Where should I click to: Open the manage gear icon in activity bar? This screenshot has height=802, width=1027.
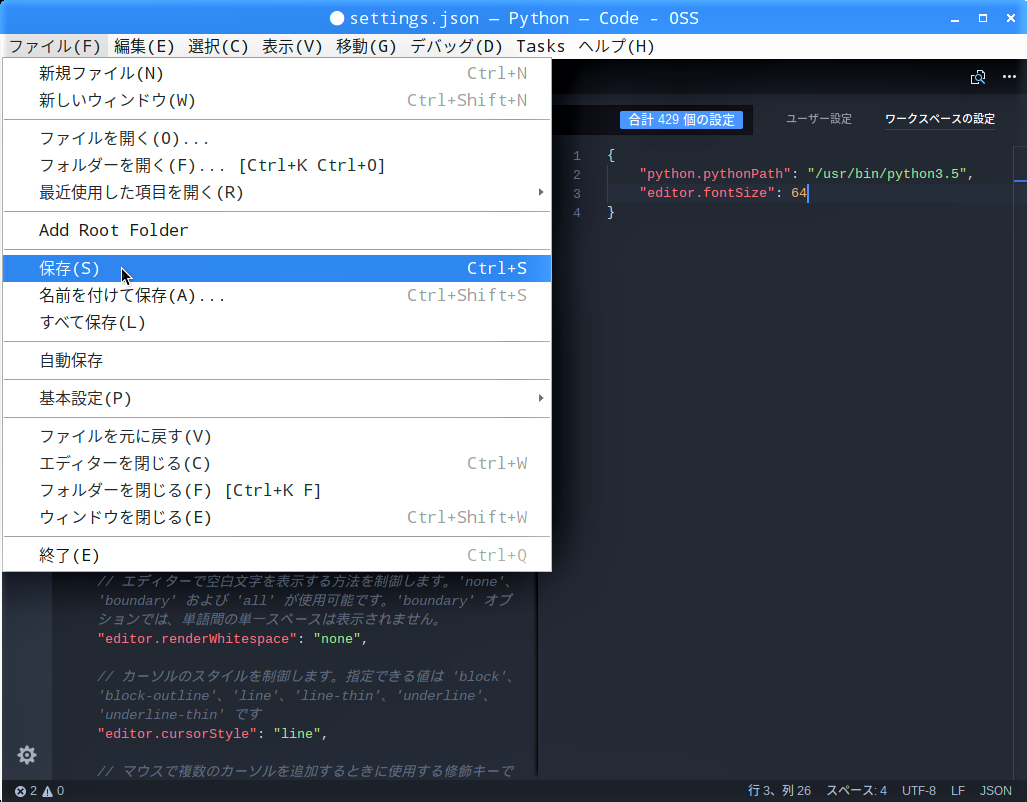tap(27, 755)
